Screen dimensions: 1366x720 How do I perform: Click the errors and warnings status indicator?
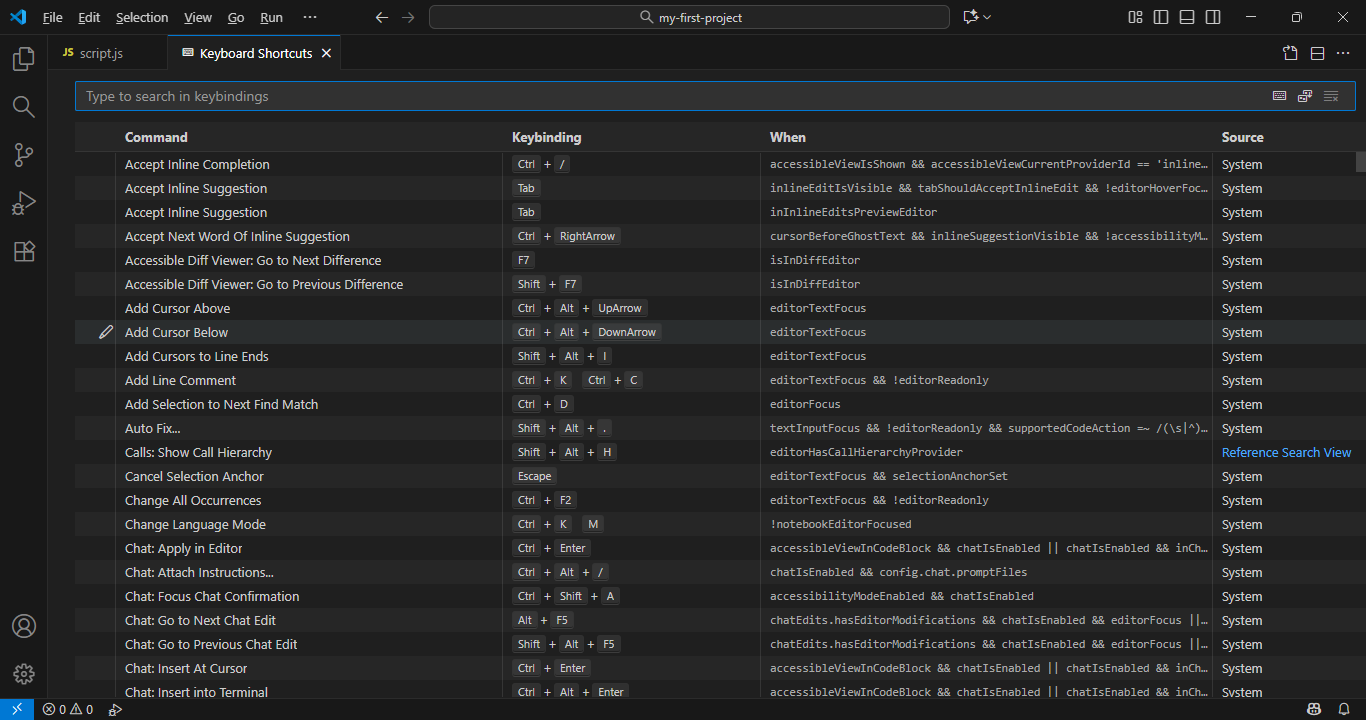[x=68, y=709]
